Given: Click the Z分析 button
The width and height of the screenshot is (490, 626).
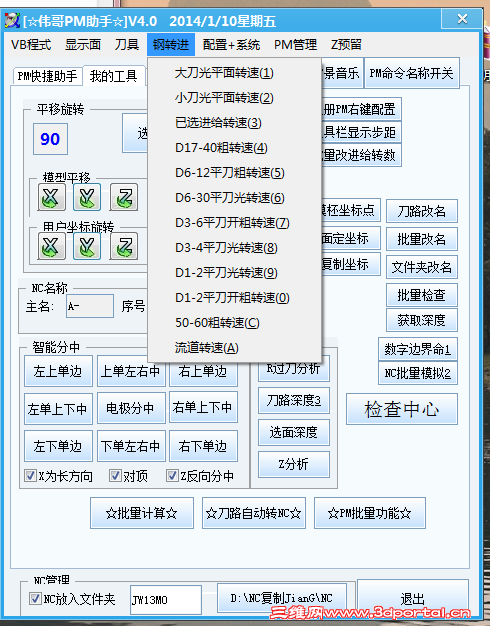Looking at the screenshot, I should pyautogui.click(x=294, y=464).
